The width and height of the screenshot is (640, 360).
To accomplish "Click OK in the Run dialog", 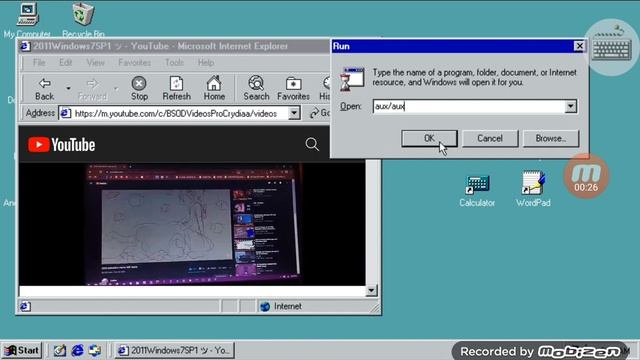I will pyautogui.click(x=429, y=138).
